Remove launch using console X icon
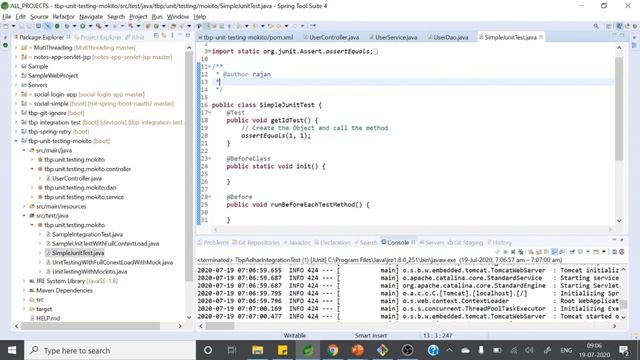This screenshot has height=360, width=640. click(513, 252)
